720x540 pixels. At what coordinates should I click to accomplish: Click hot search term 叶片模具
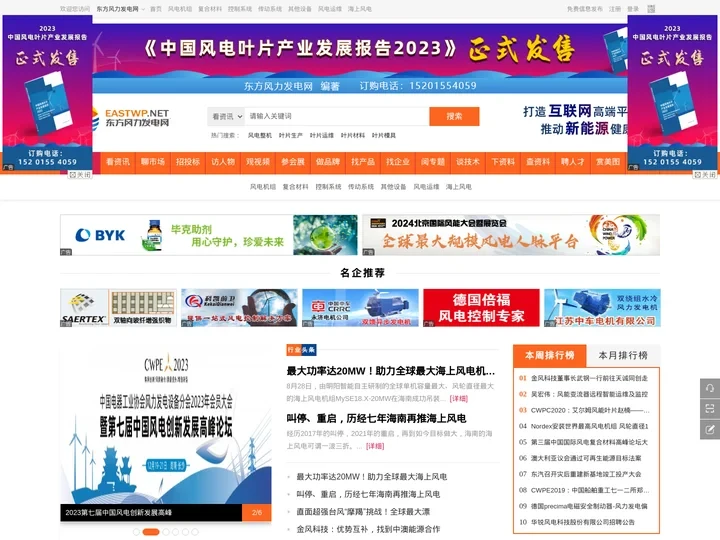coord(384,135)
